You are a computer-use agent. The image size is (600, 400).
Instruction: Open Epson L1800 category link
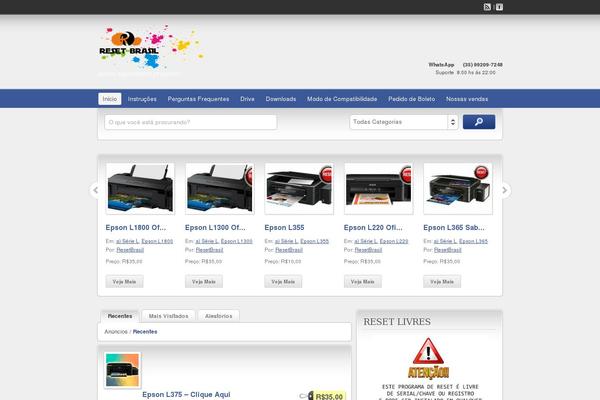tap(157, 241)
